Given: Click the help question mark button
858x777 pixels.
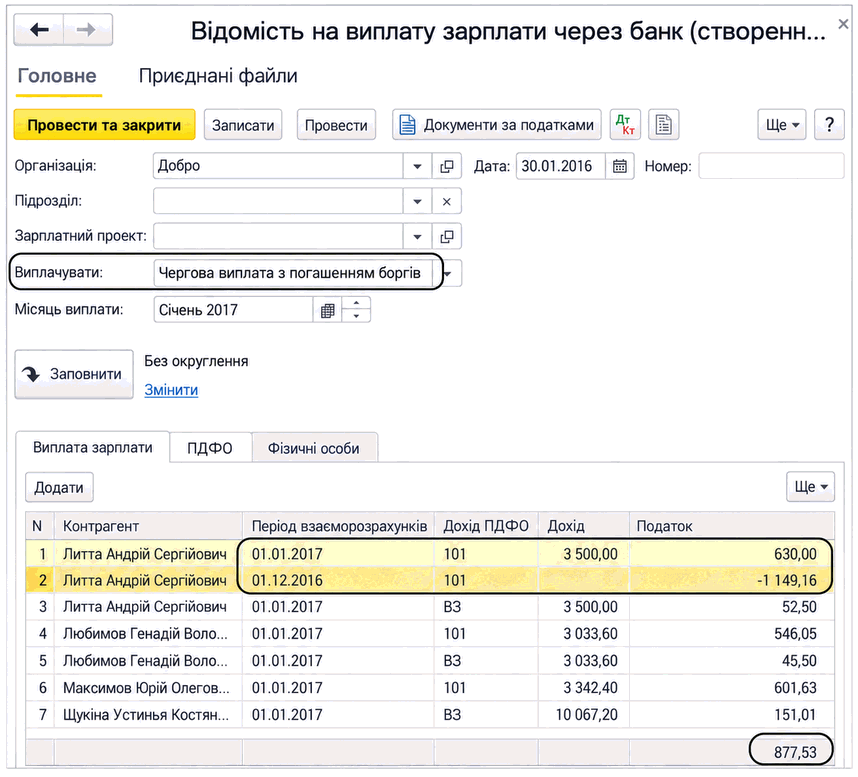Looking at the screenshot, I should tap(829, 125).
